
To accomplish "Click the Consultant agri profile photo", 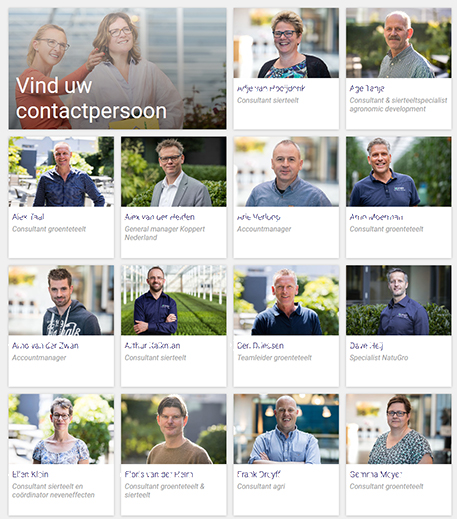I will coord(286,429).
